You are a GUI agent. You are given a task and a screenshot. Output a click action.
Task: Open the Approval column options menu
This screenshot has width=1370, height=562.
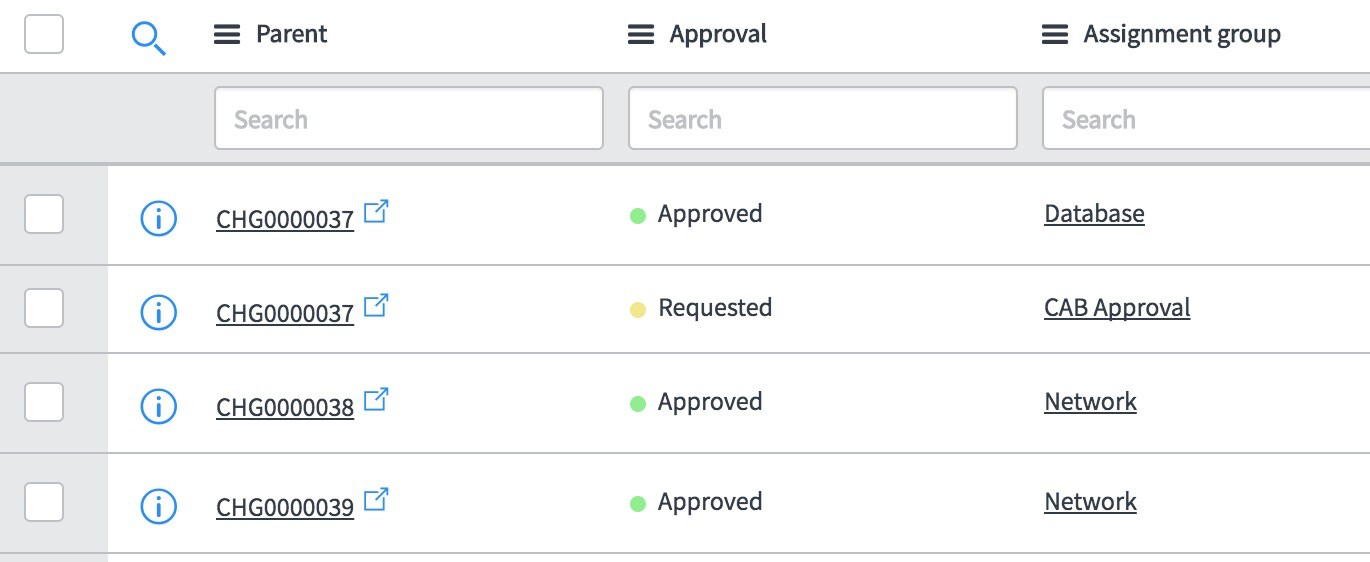coord(641,35)
